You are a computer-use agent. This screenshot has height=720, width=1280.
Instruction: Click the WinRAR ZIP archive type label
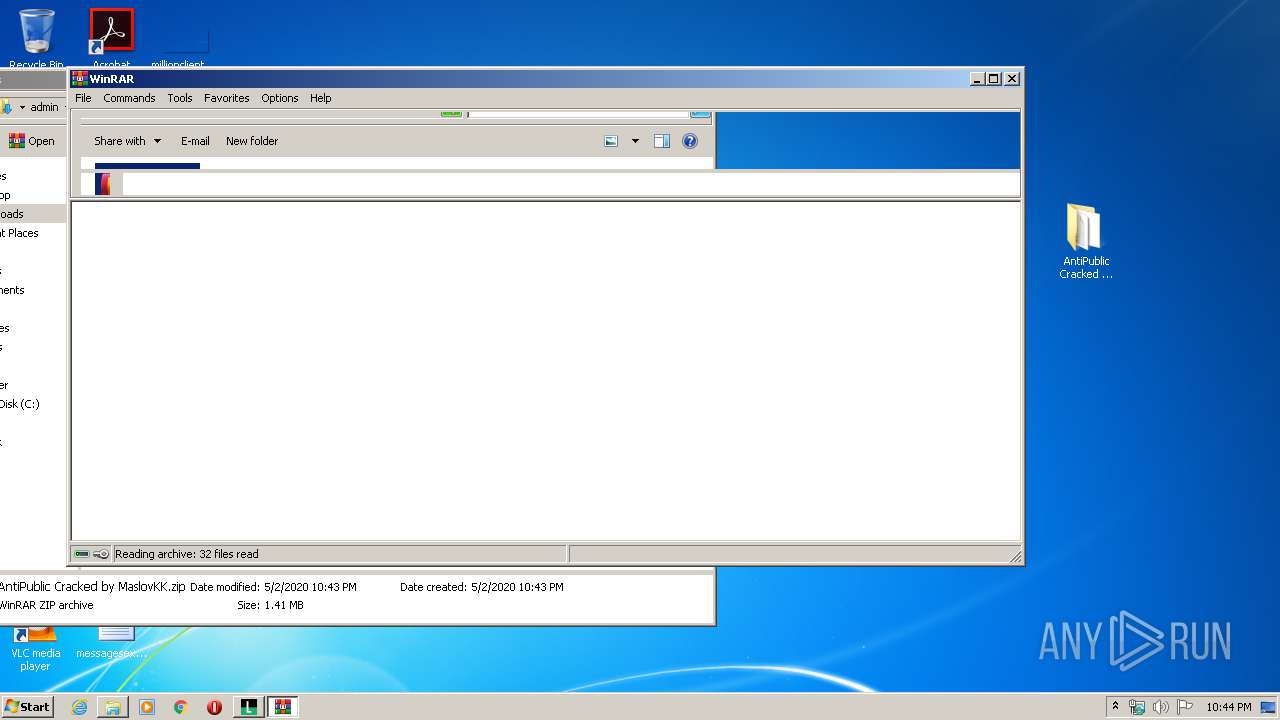[47, 605]
